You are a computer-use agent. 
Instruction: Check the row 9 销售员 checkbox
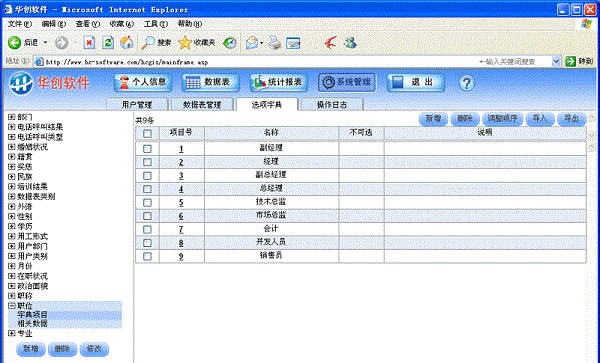(x=147, y=256)
